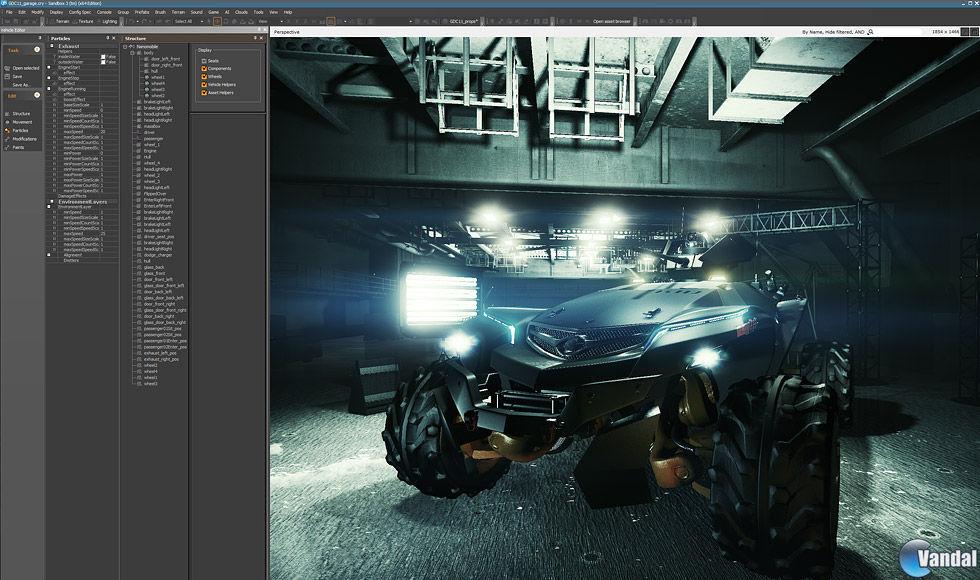
Task: Collapse the body node in Structure tree
Action: (133, 53)
